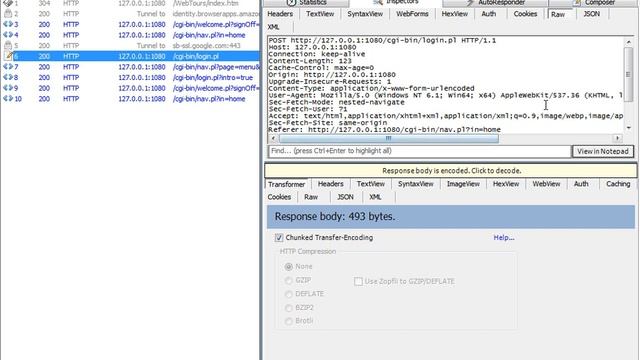
Task: Open response TextView tab
Action: (371, 184)
